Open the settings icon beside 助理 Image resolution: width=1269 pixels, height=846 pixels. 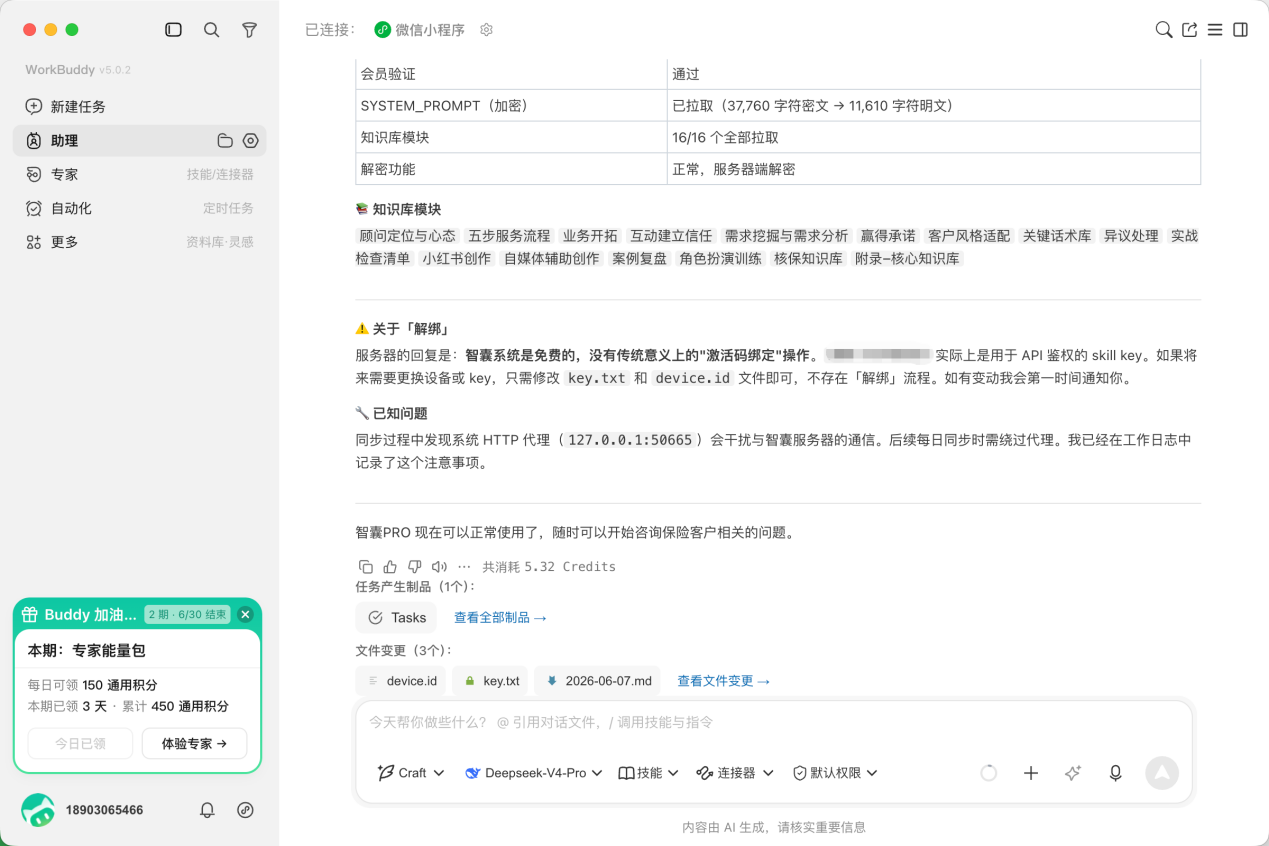(251, 141)
